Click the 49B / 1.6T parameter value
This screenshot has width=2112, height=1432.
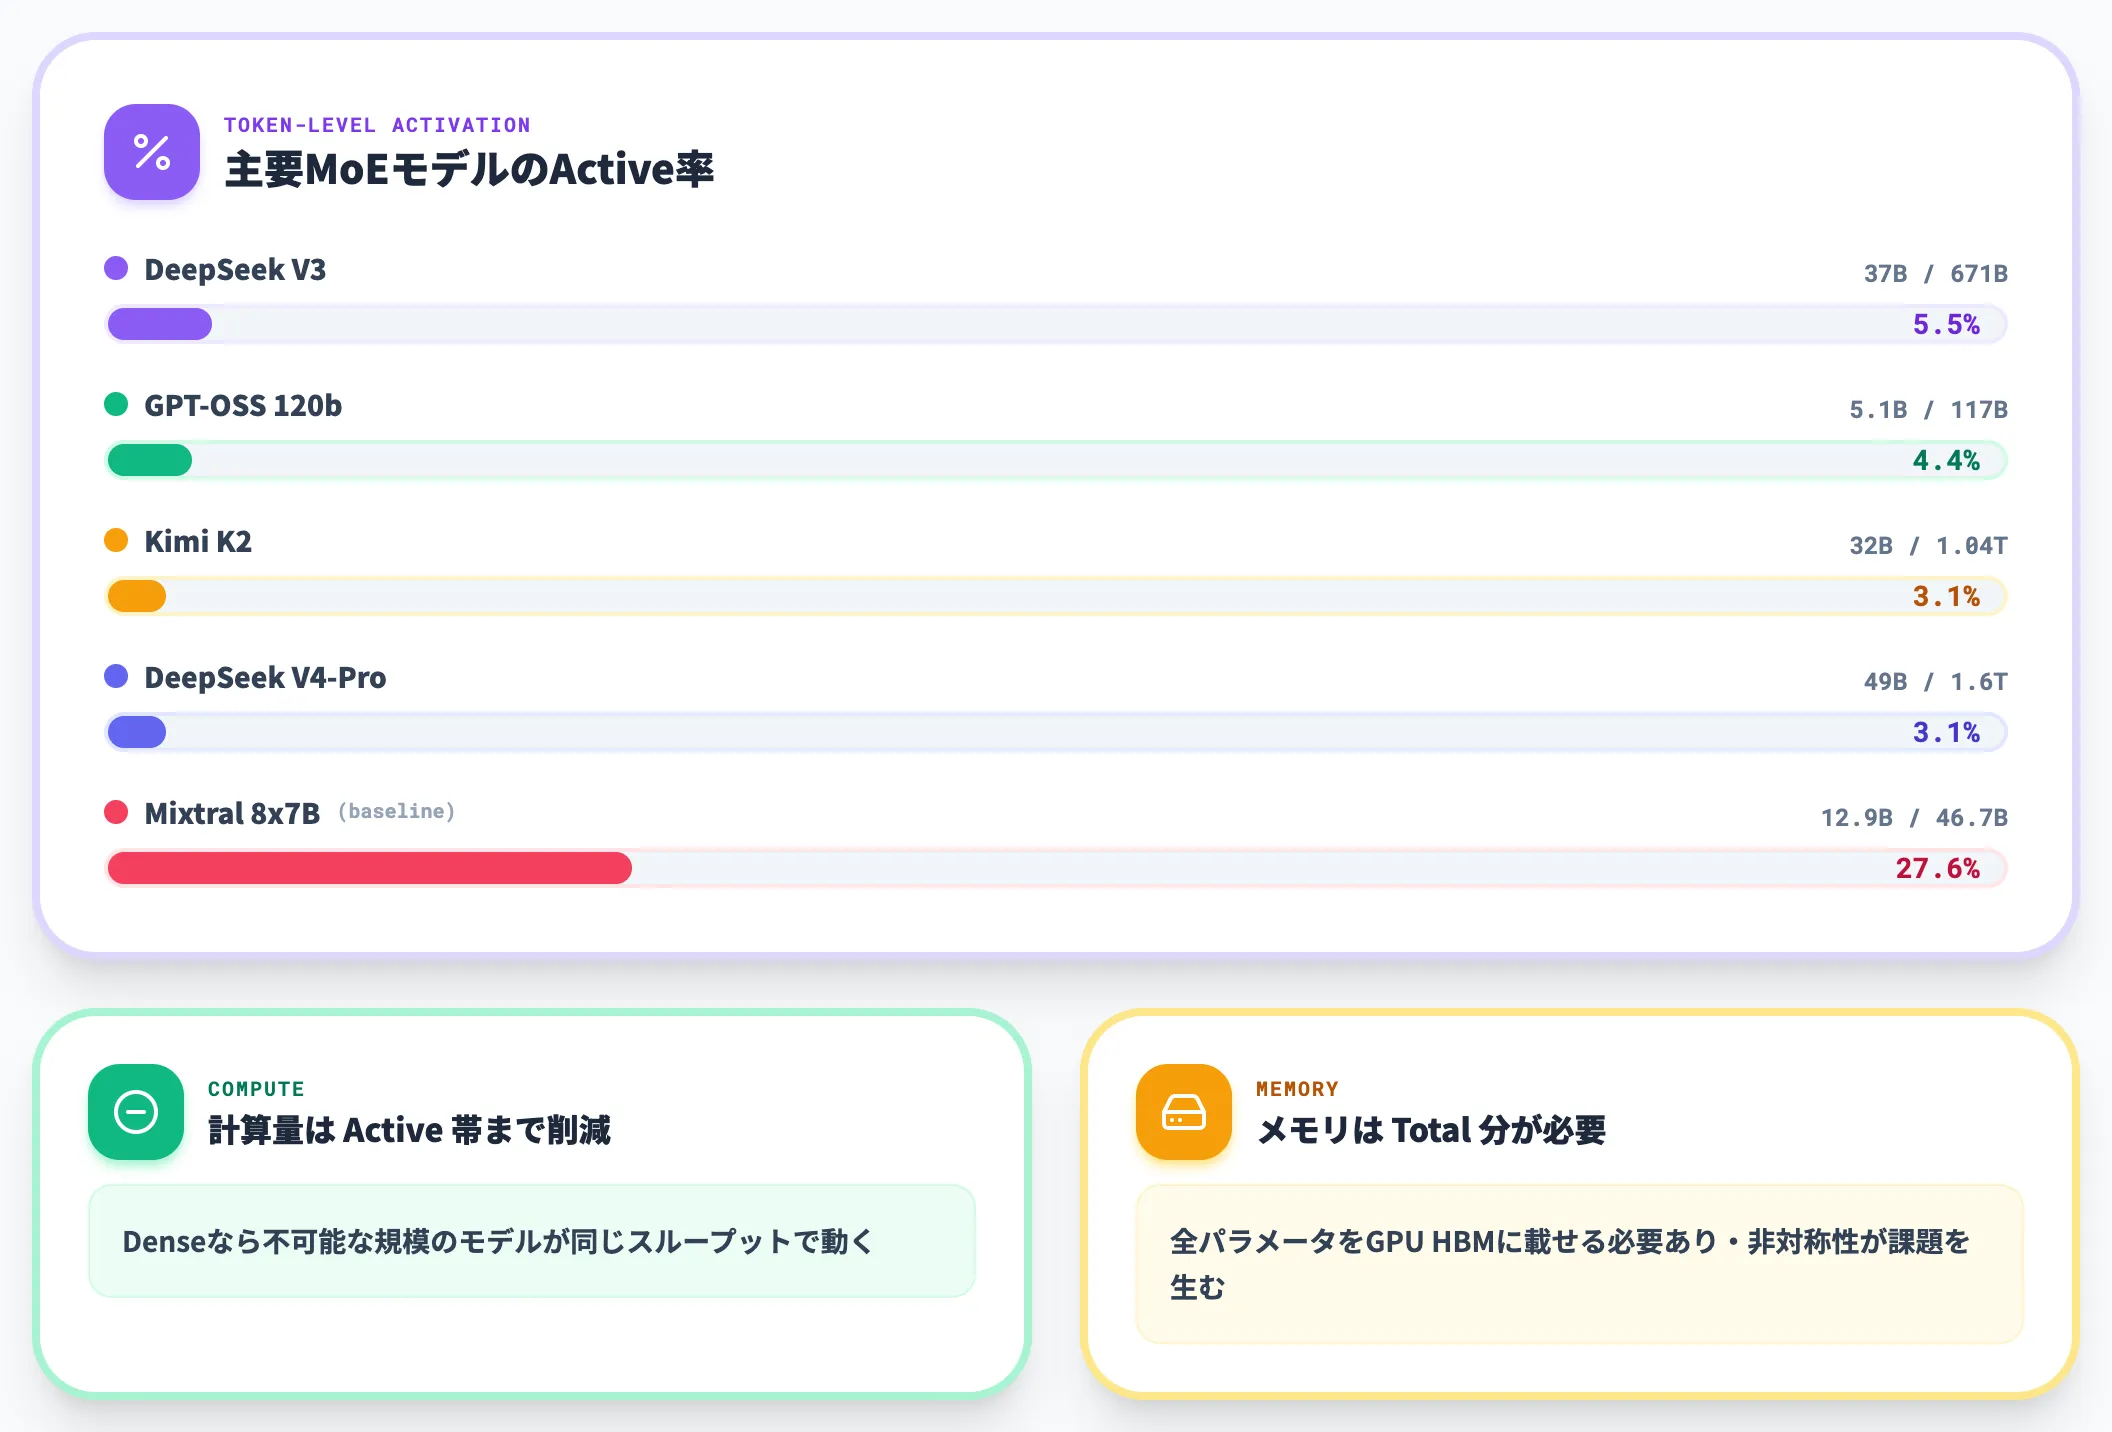[x=1936, y=682]
